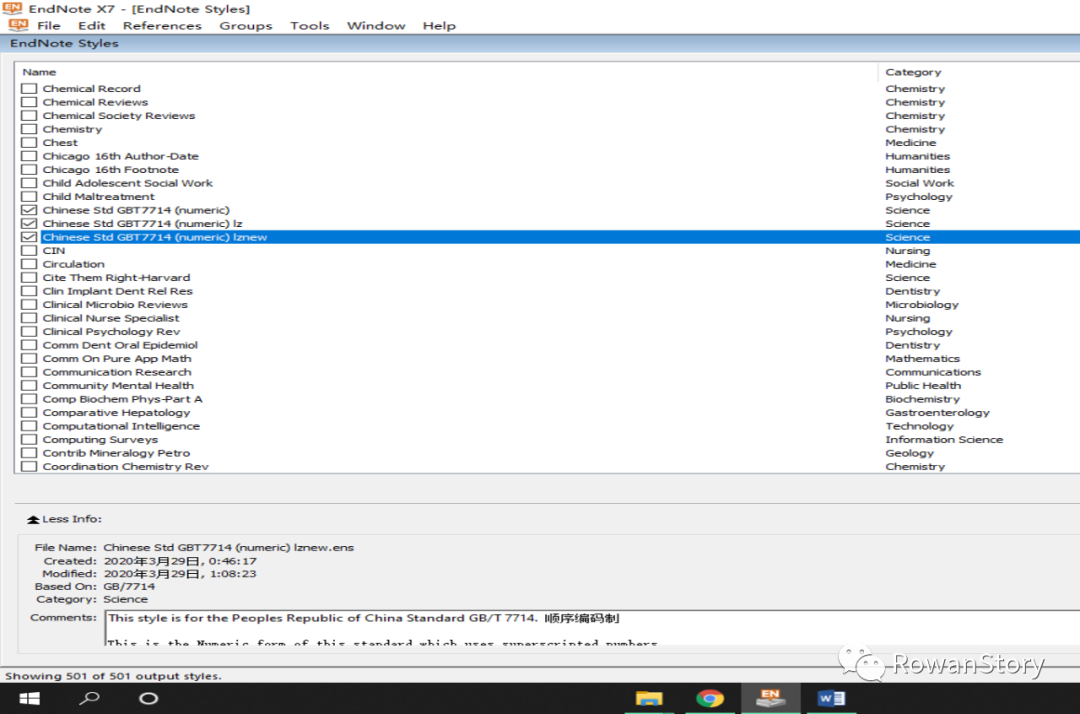Open the References menu

162,25
